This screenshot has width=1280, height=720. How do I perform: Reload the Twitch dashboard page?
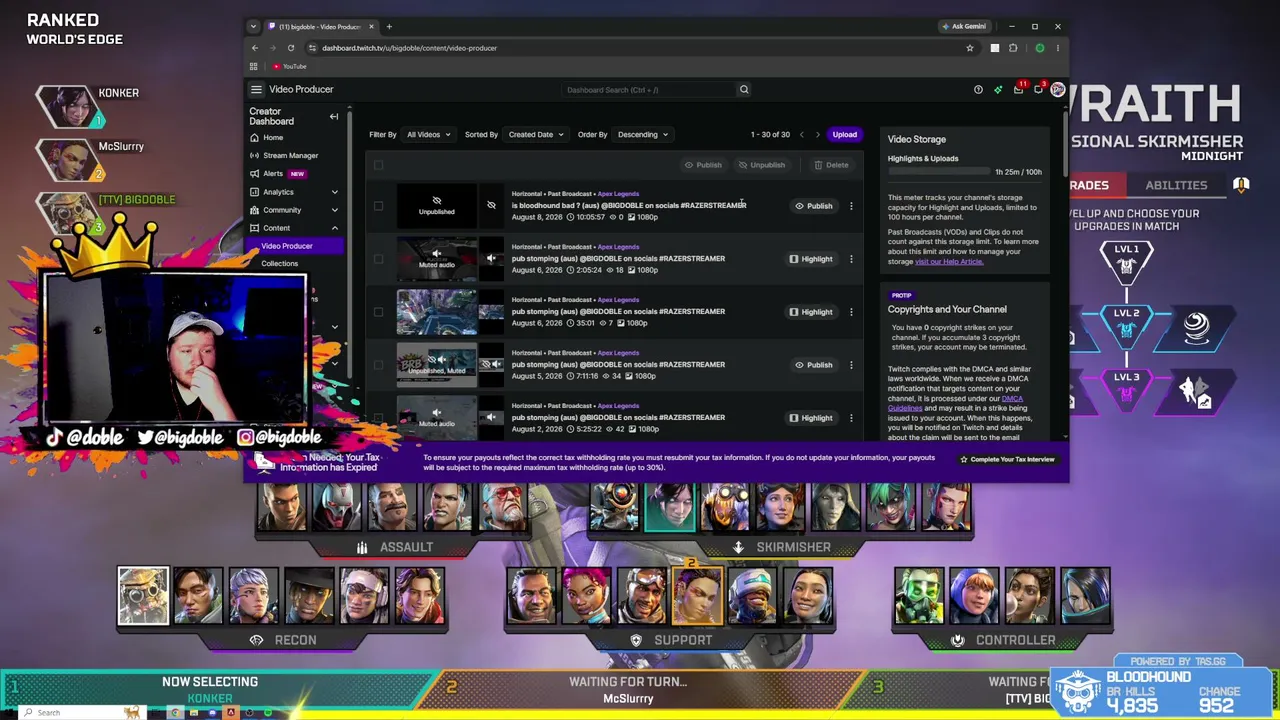pos(291,48)
